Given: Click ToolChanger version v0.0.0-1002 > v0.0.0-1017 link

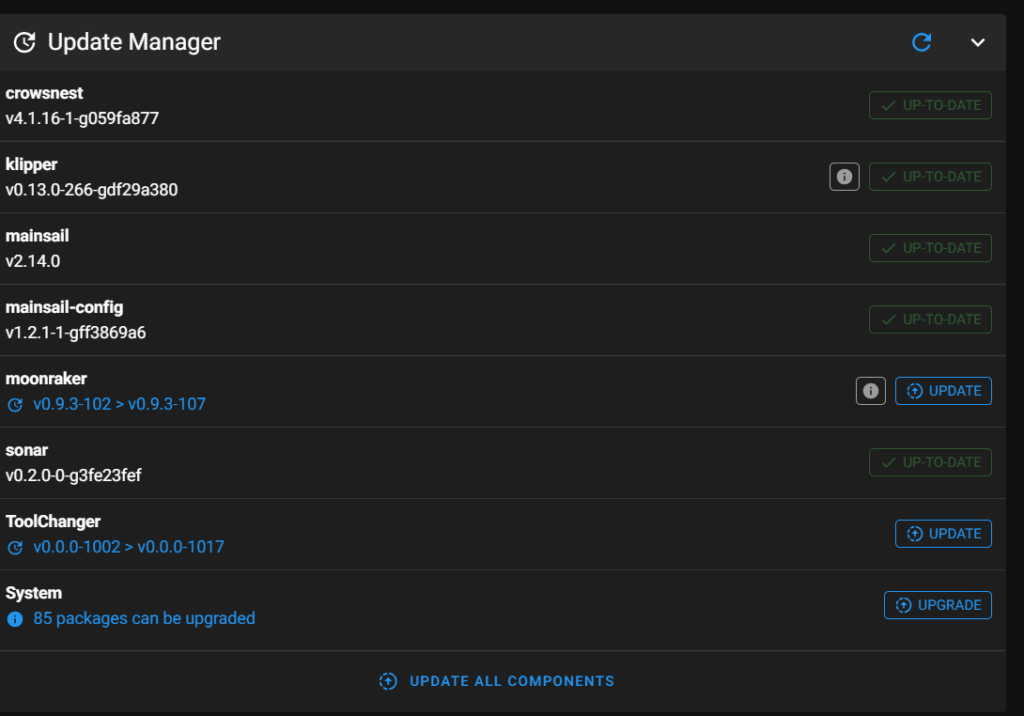Looking at the screenshot, I should click(x=128, y=548).
